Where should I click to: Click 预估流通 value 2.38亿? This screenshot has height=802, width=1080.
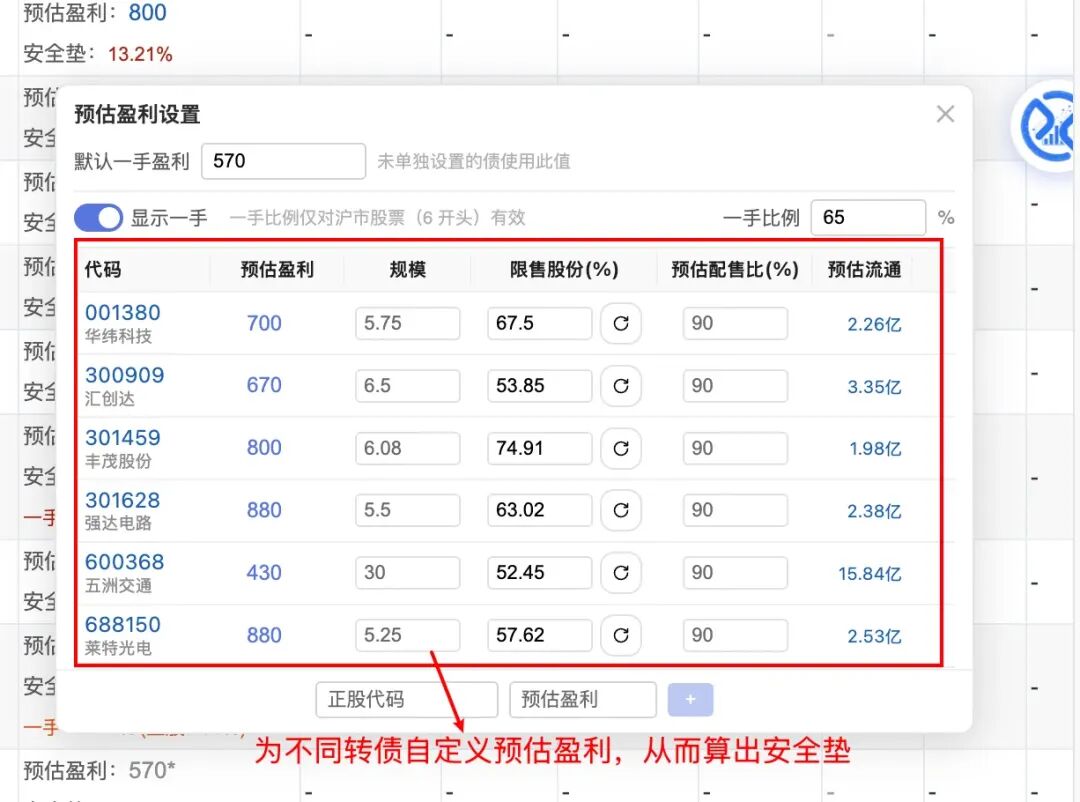tap(874, 511)
